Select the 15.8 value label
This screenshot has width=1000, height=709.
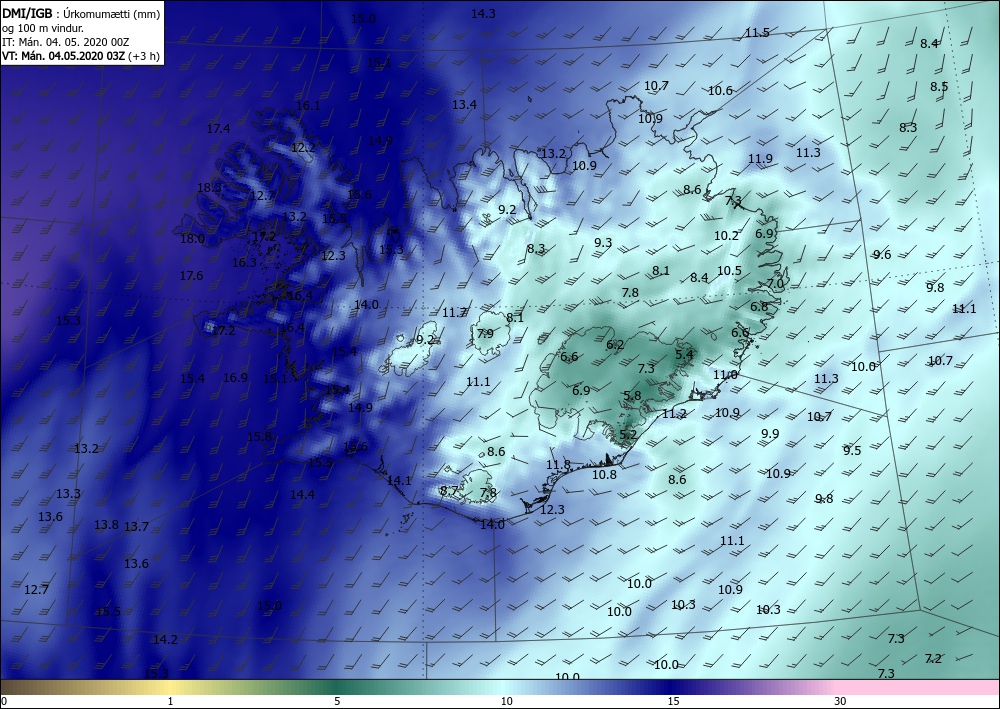point(260,436)
